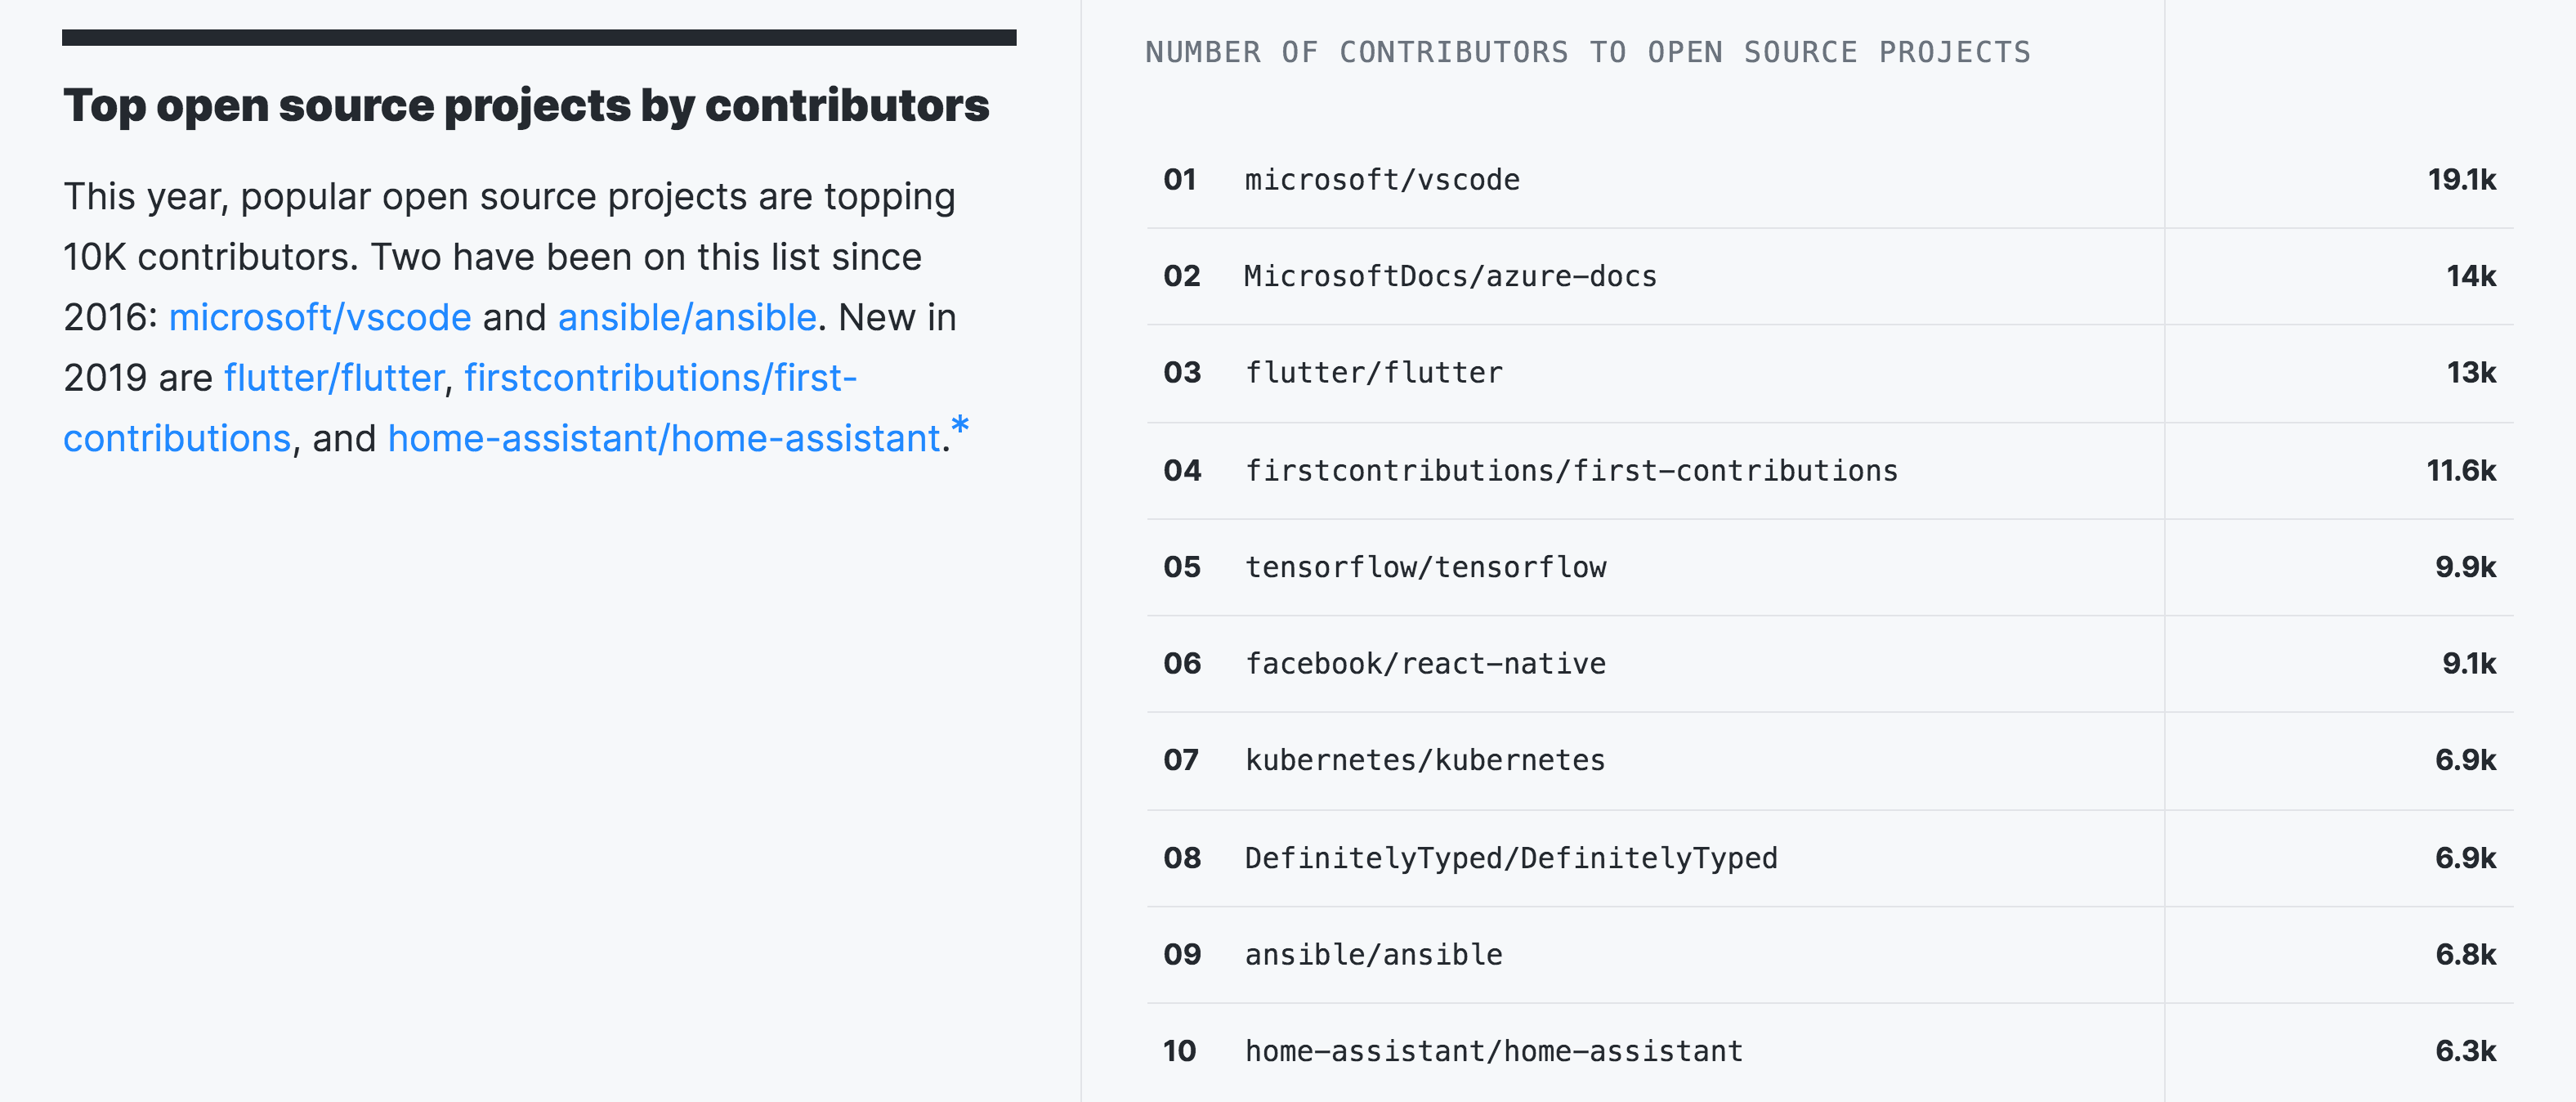Viewport: 2576px width, 1102px height.
Task: Select the kubernetes/kubernetes table row
Action: coord(1424,760)
